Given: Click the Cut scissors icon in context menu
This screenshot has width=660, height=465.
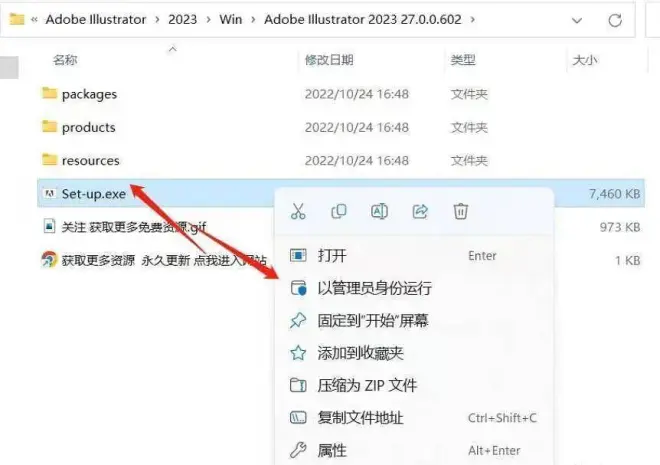Looking at the screenshot, I should point(298,211).
